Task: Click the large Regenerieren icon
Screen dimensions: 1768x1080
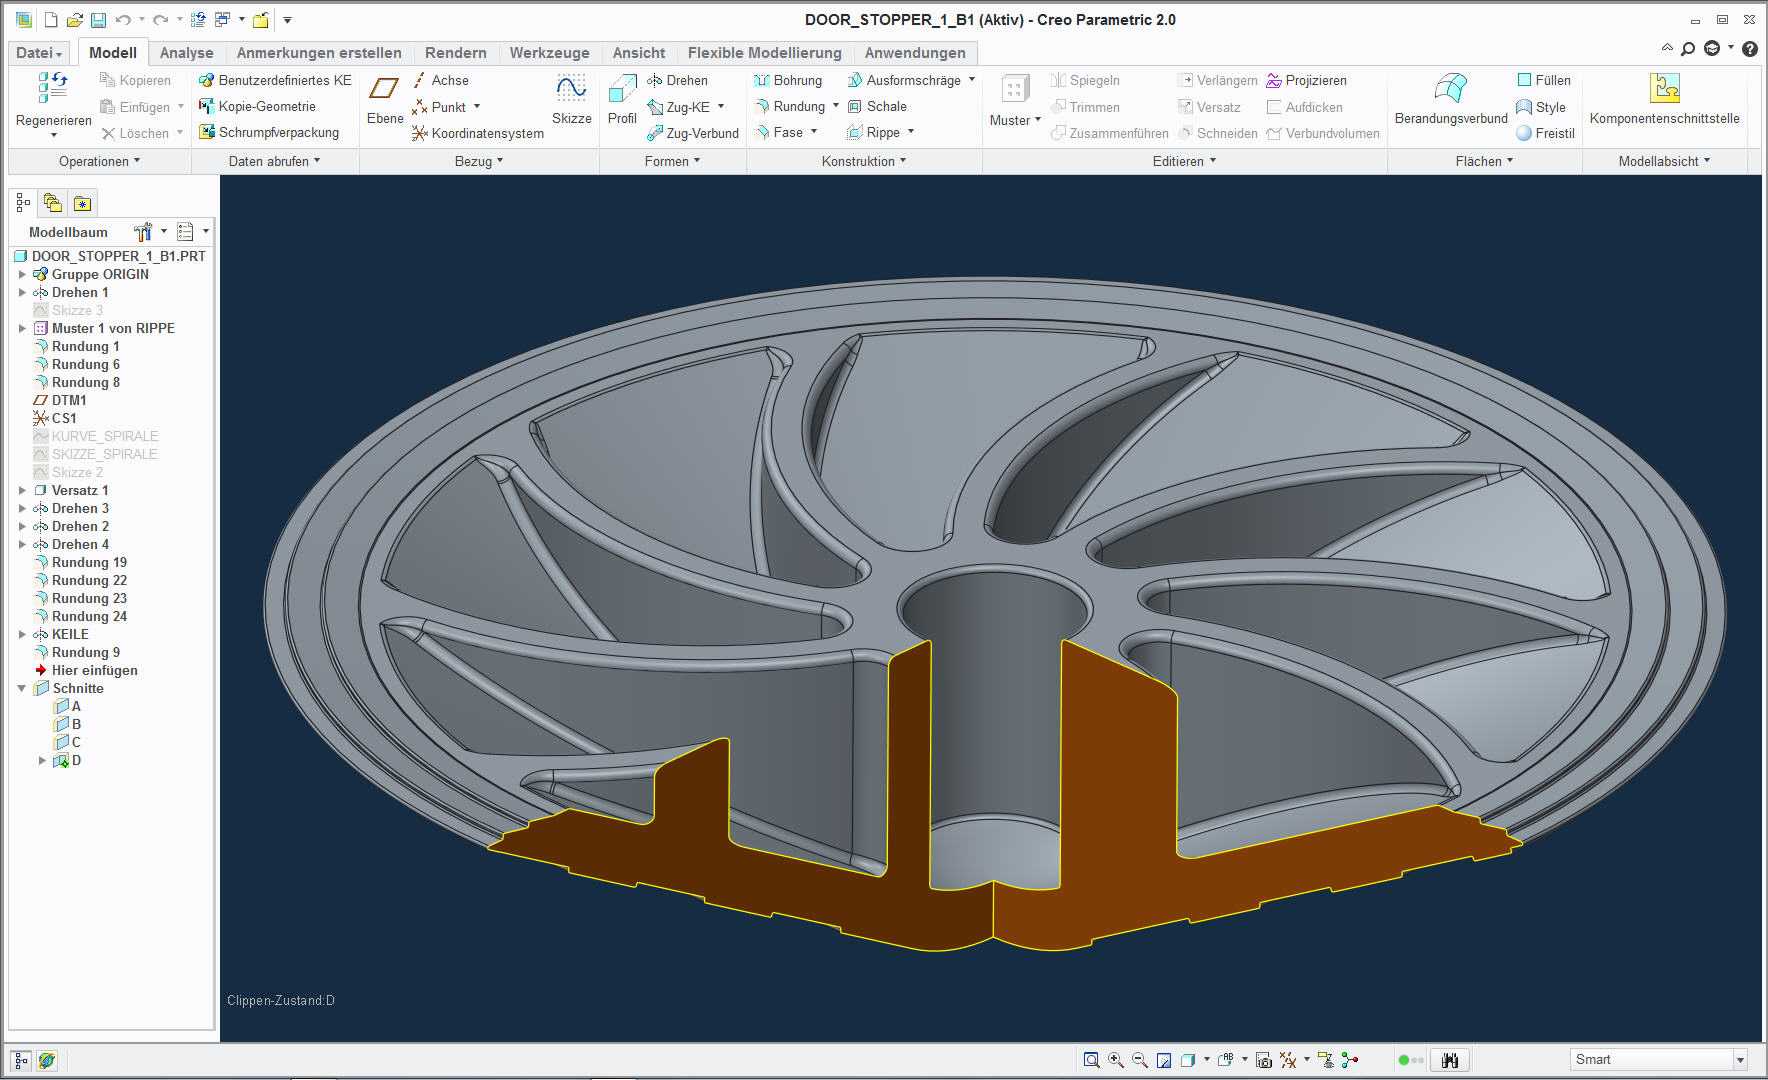Action: [53, 88]
